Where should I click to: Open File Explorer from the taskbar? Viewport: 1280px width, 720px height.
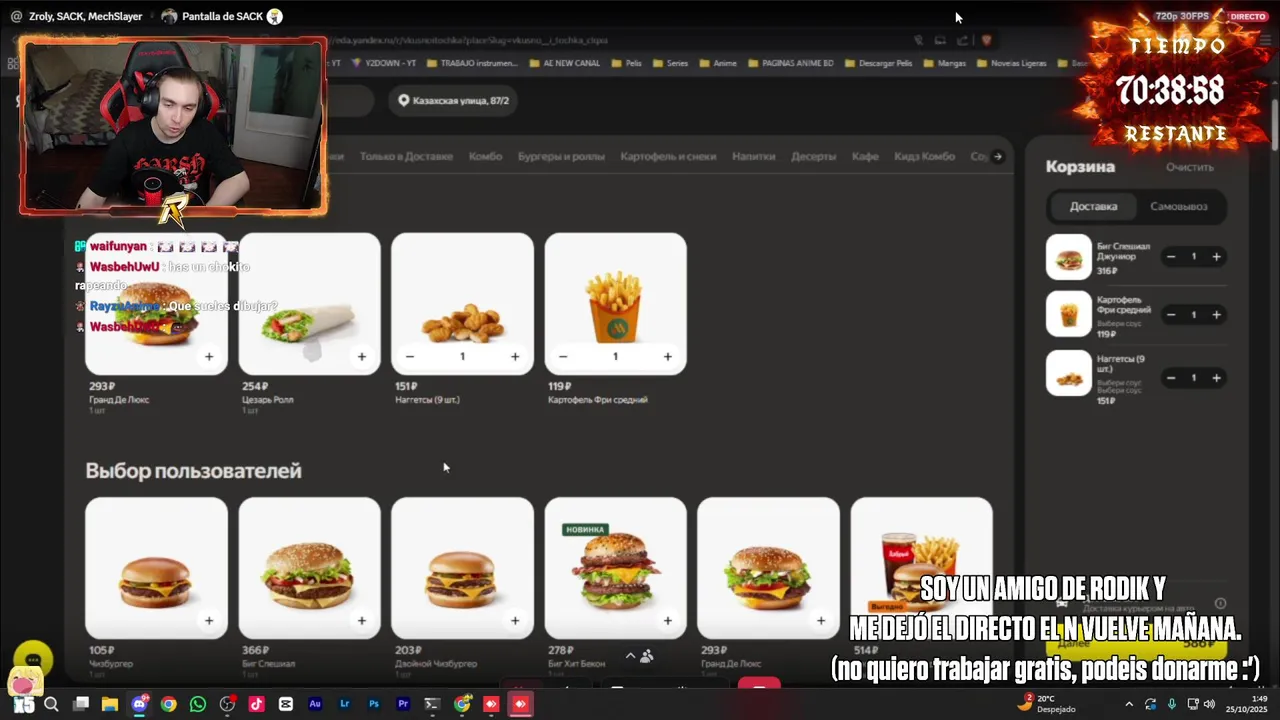click(110, 704)
